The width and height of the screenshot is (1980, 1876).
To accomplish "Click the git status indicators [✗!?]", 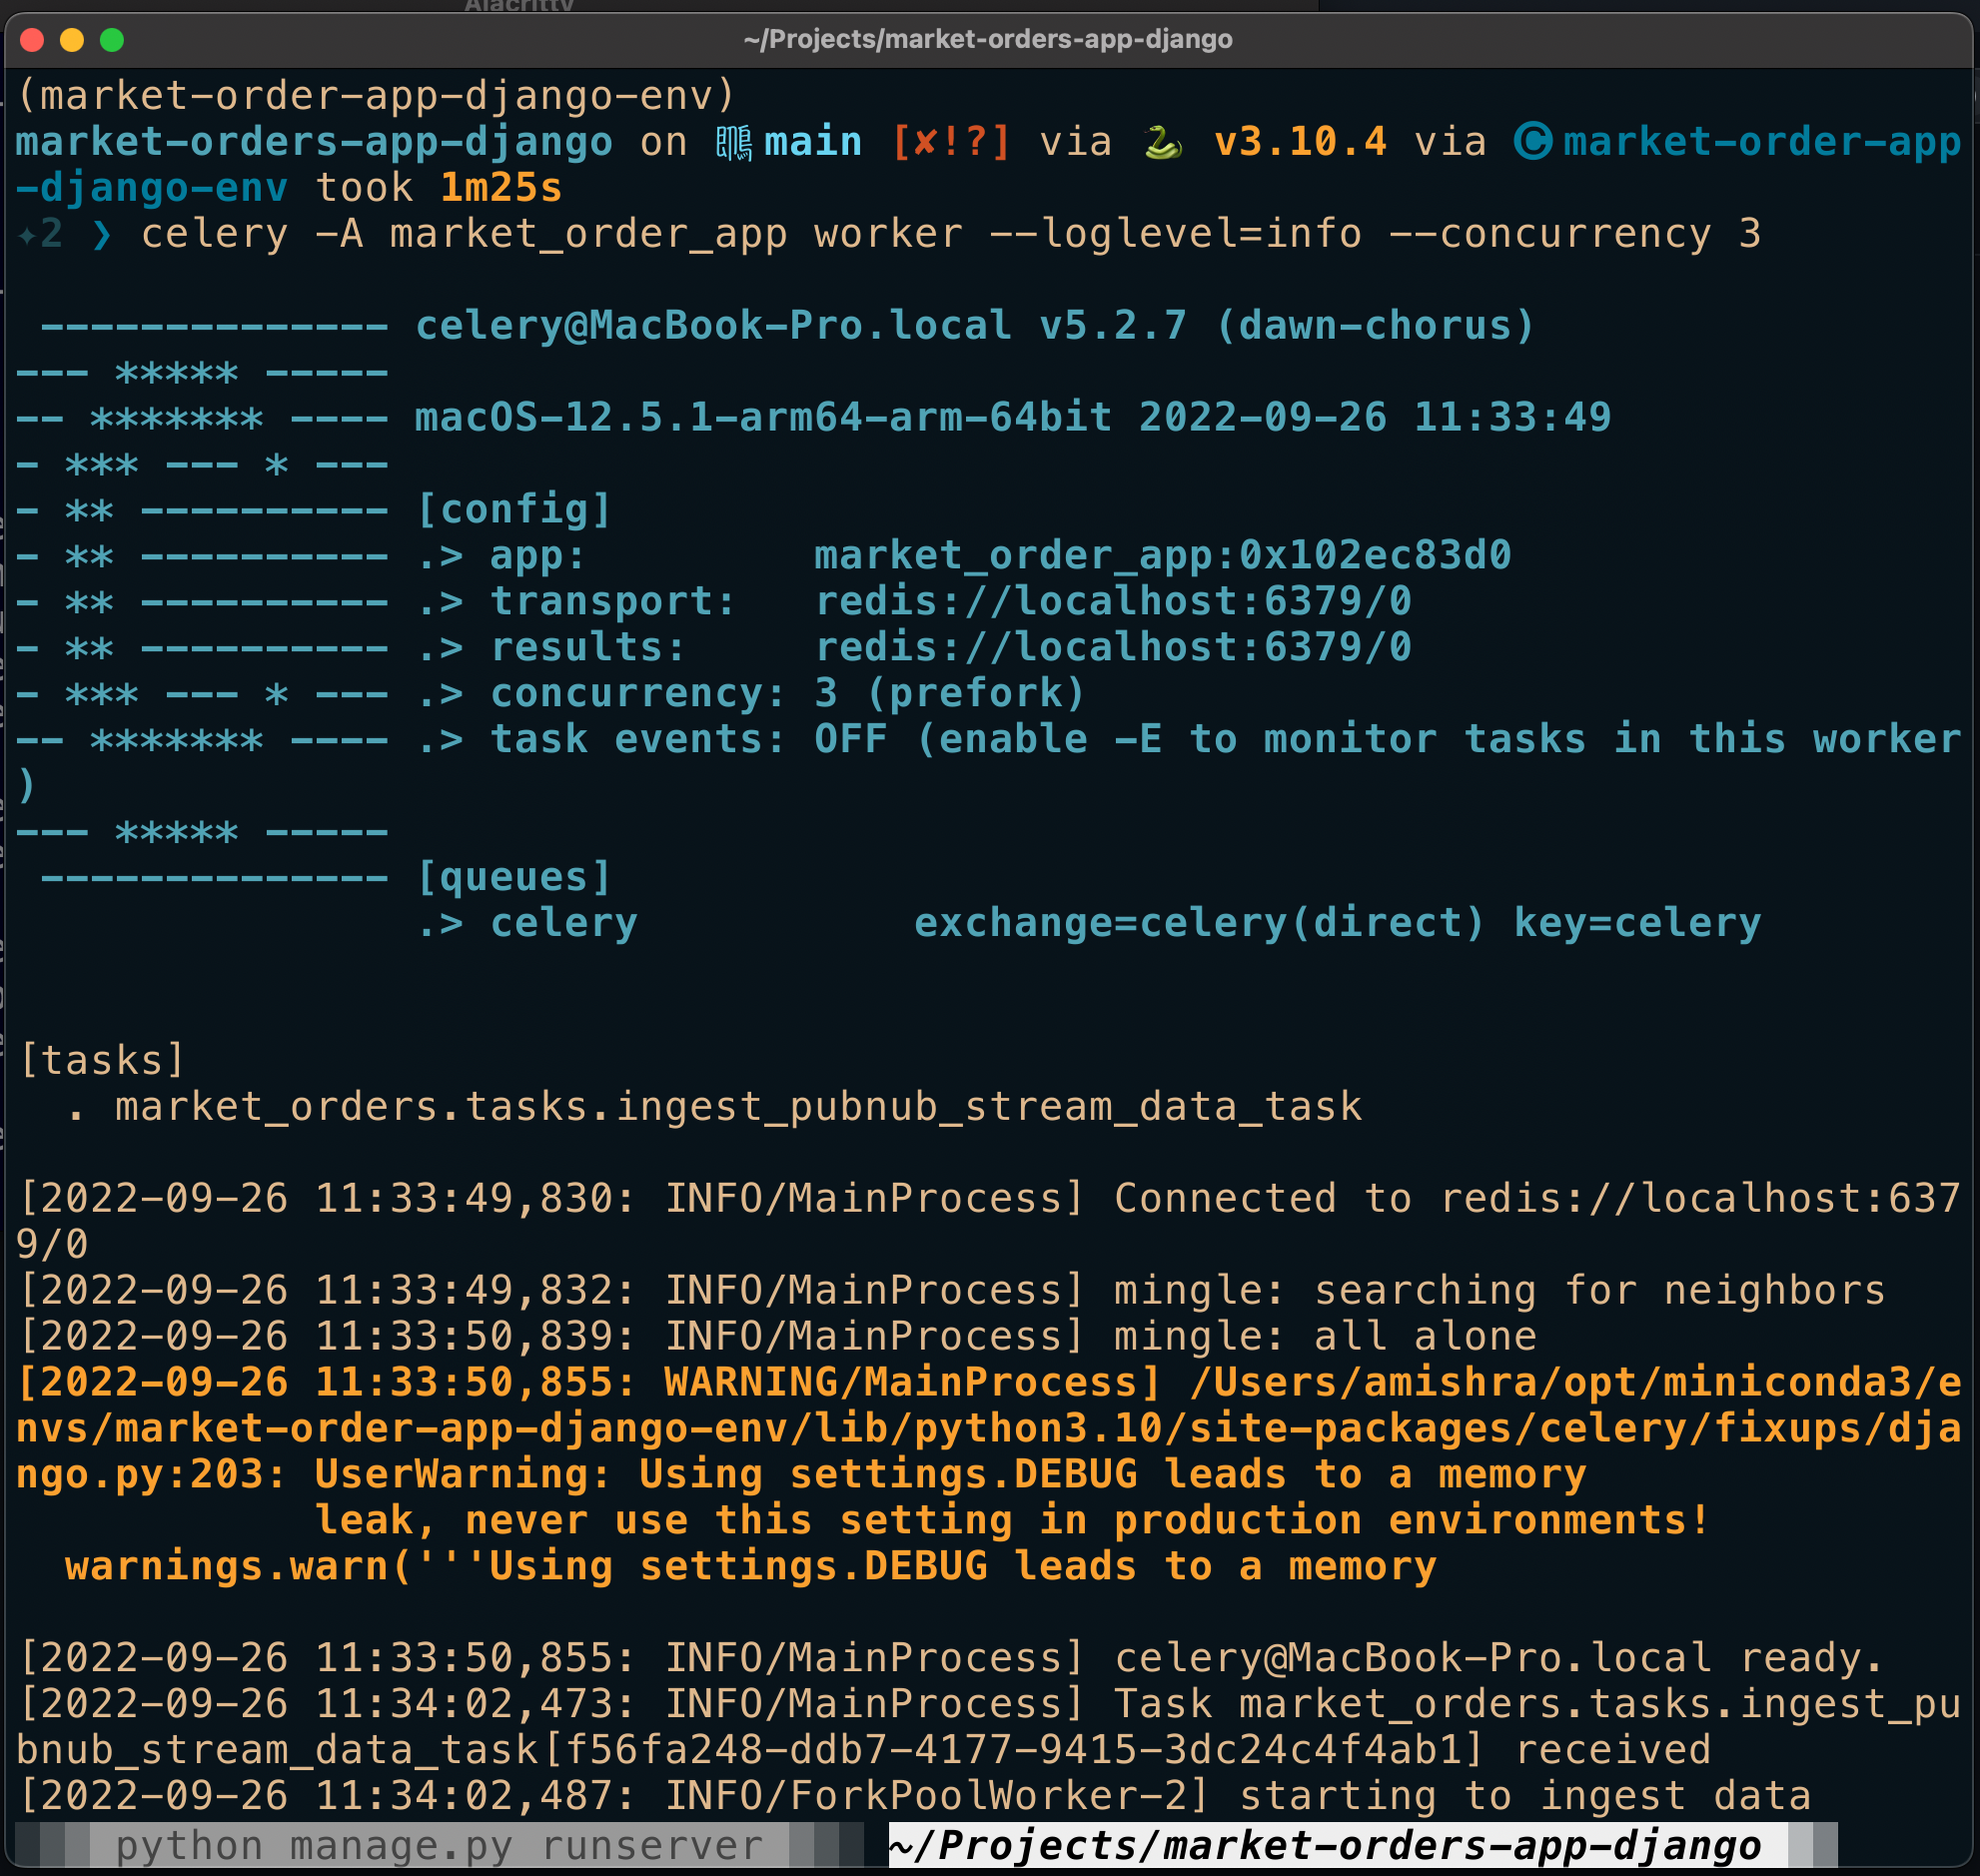I will (x=949, y=141).
